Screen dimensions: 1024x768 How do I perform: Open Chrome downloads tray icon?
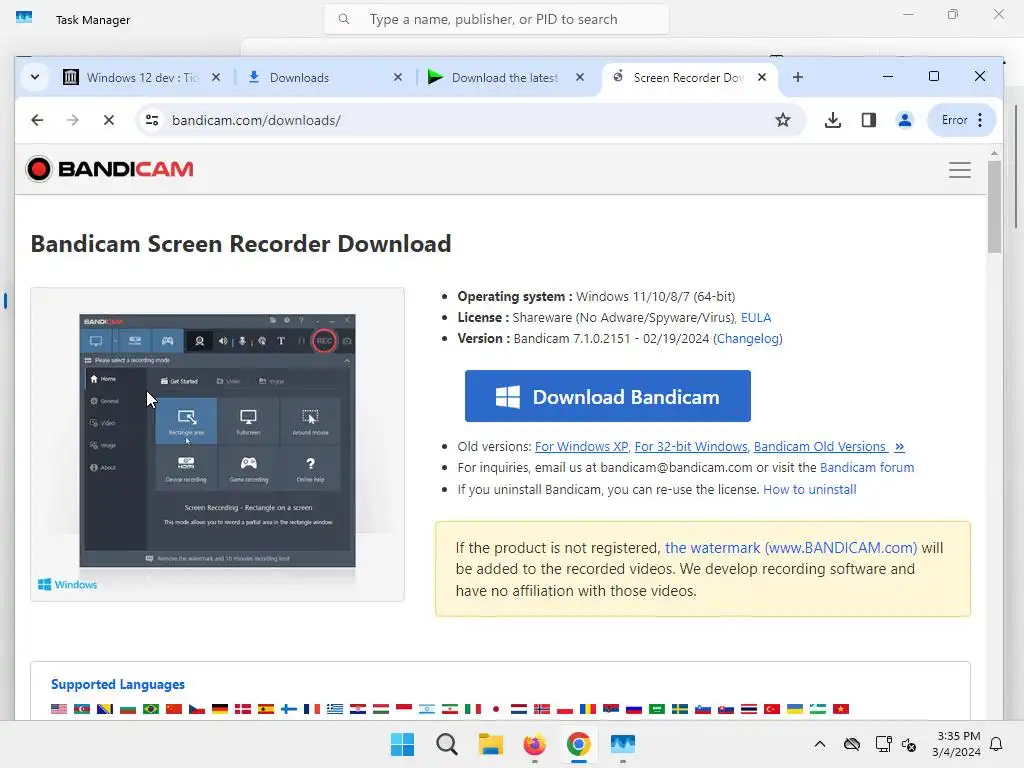833,120
